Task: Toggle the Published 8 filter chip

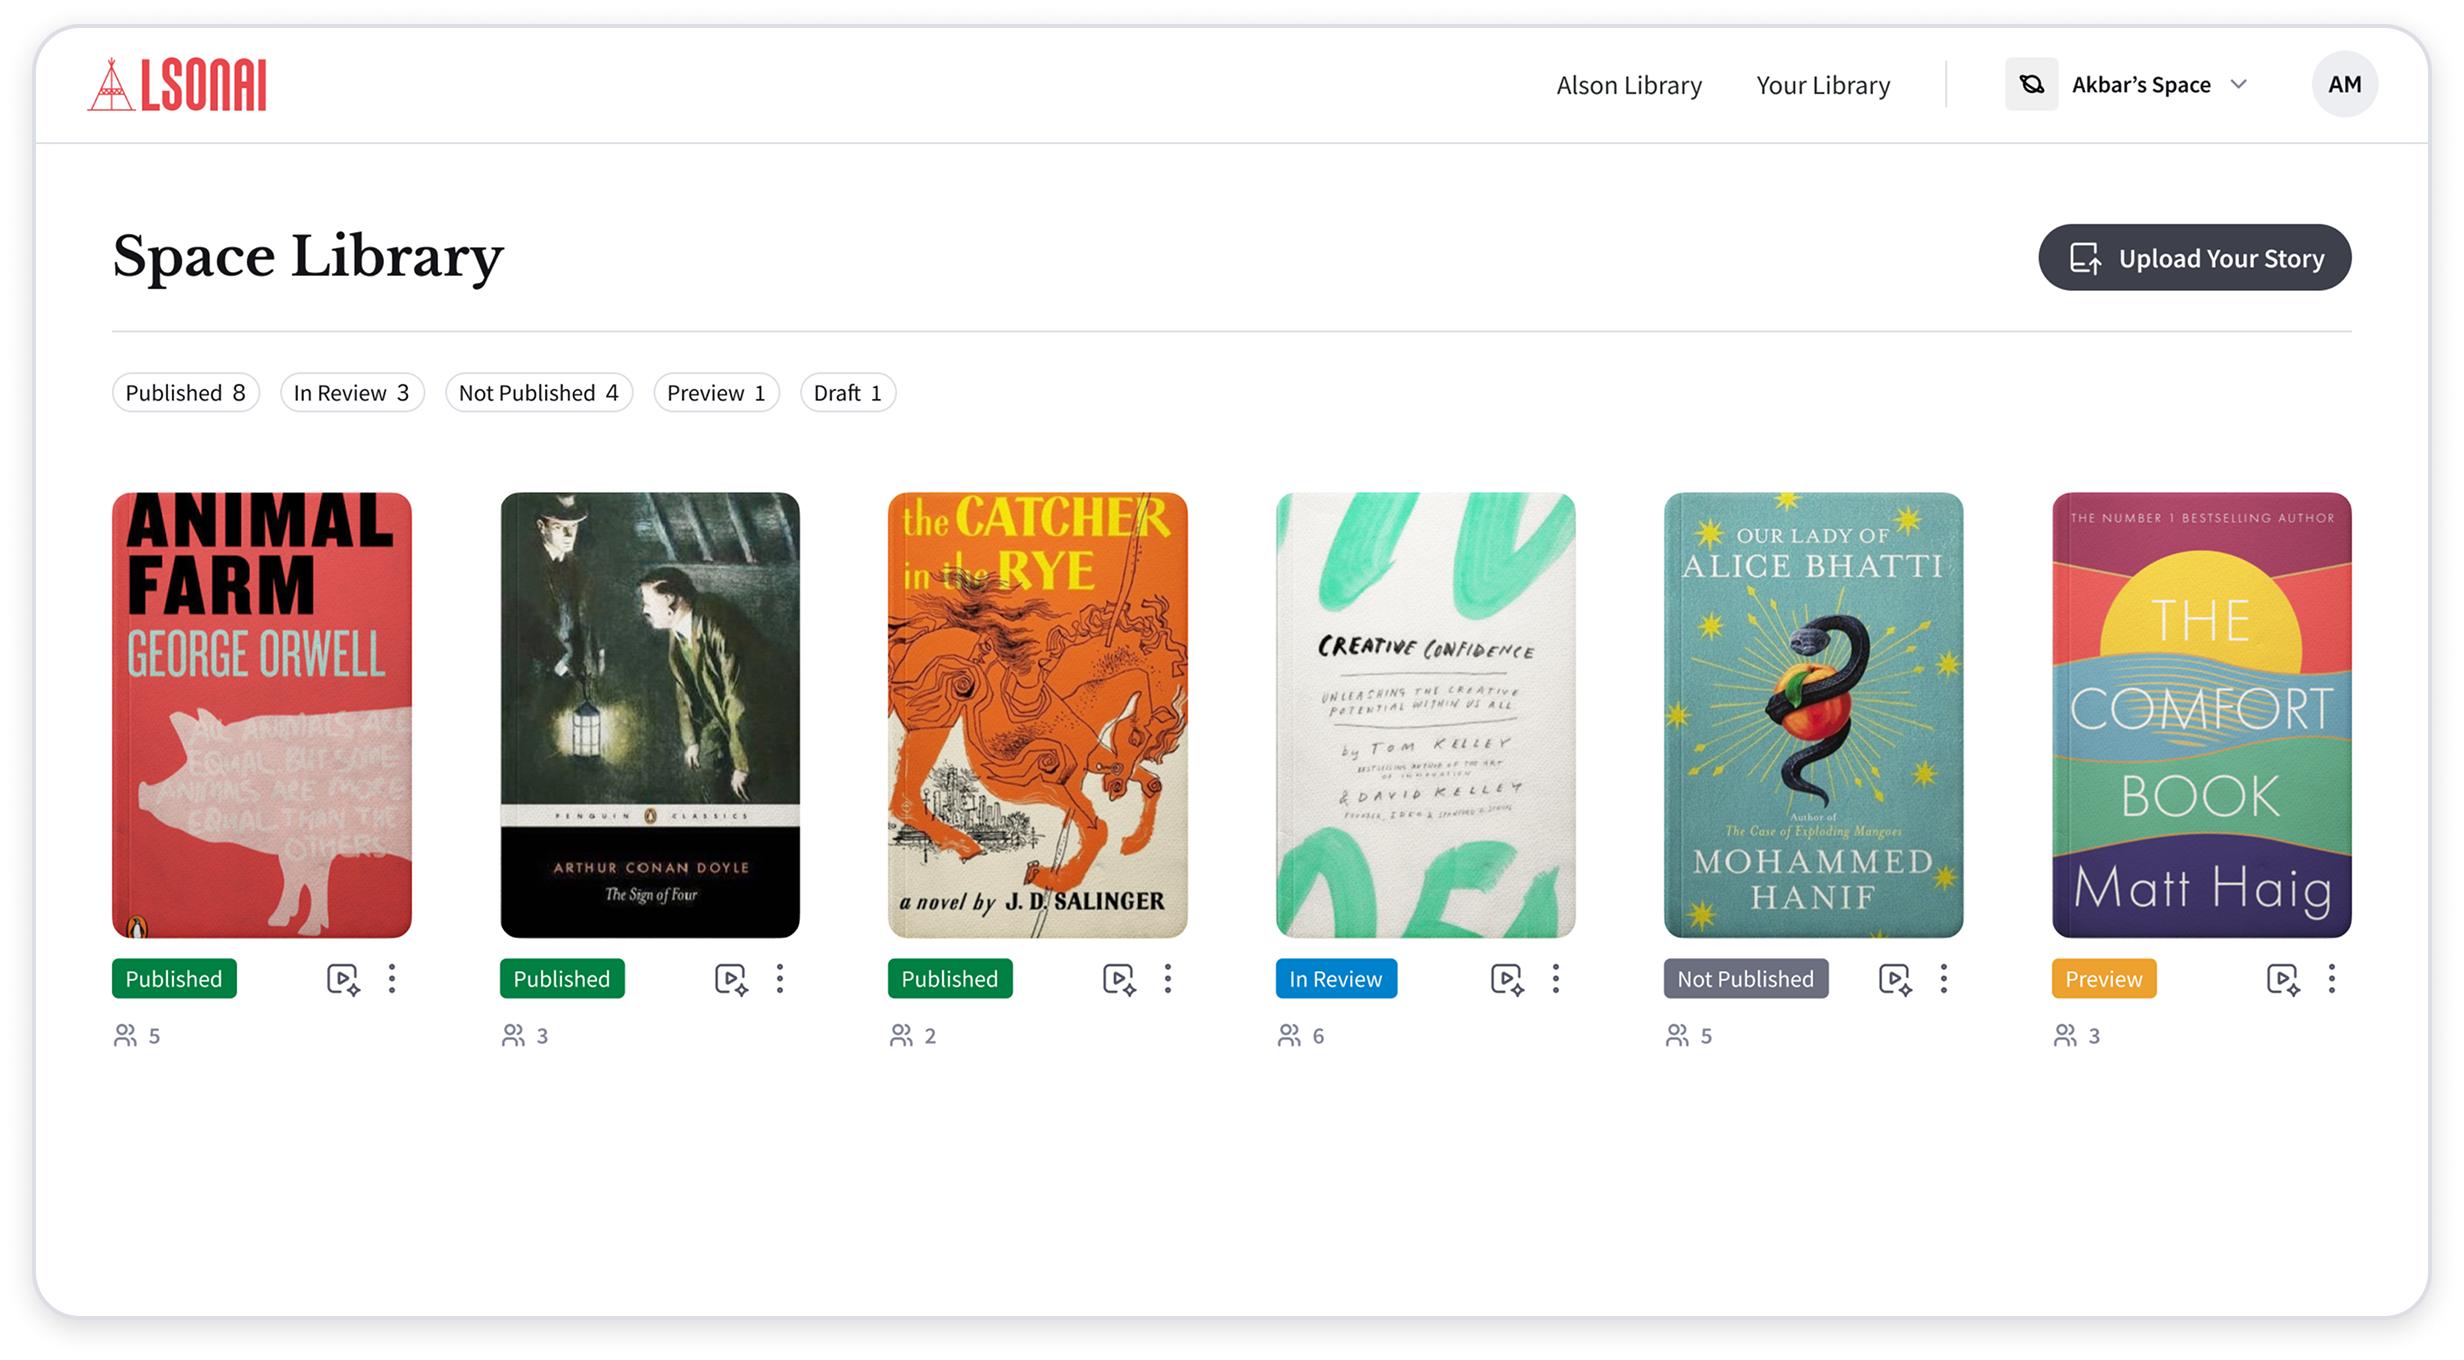Action: [186, 393]
